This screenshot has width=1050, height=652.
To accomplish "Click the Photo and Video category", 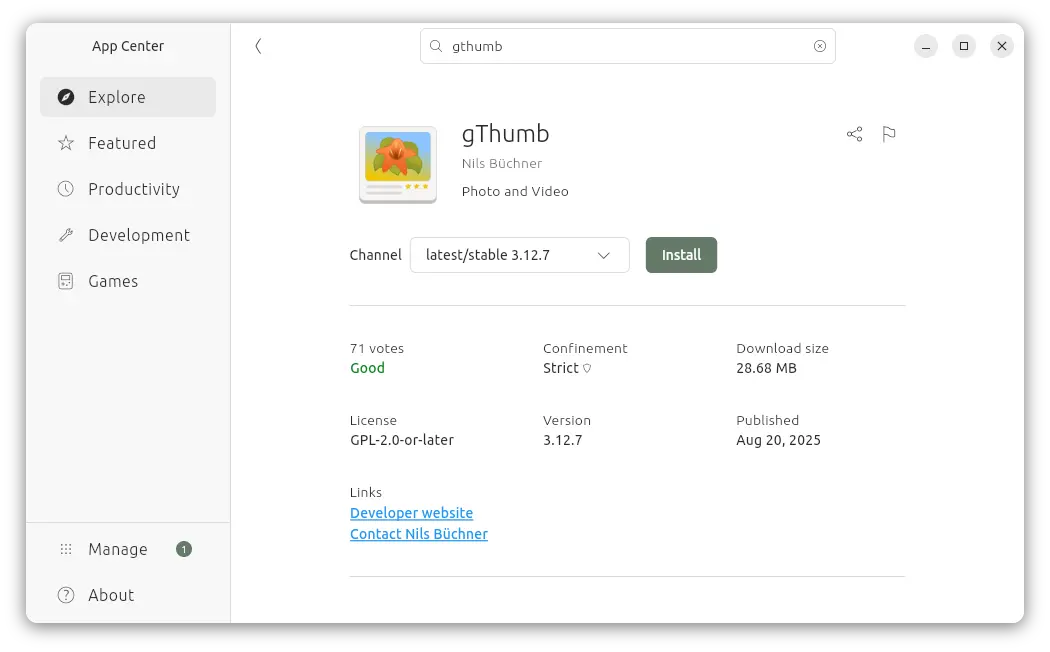I will click(515, 191).
